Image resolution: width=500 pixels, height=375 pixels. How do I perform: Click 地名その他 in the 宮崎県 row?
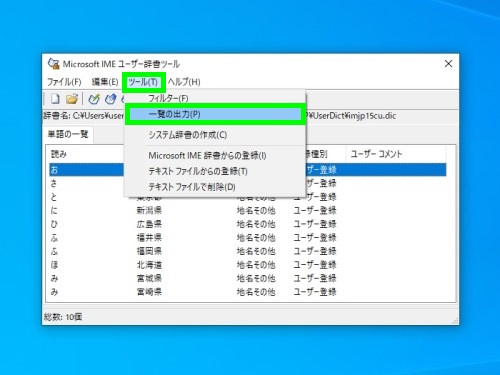pyautogui.click(x=256, y=292)
